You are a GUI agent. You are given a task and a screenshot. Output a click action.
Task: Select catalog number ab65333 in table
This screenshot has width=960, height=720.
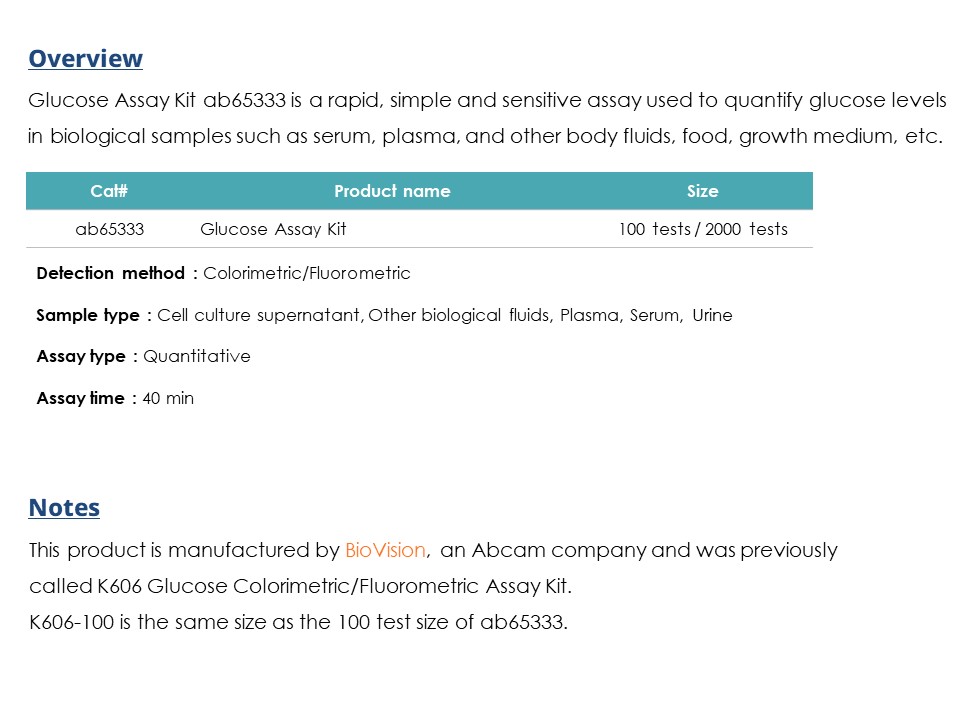click(110, 229)
